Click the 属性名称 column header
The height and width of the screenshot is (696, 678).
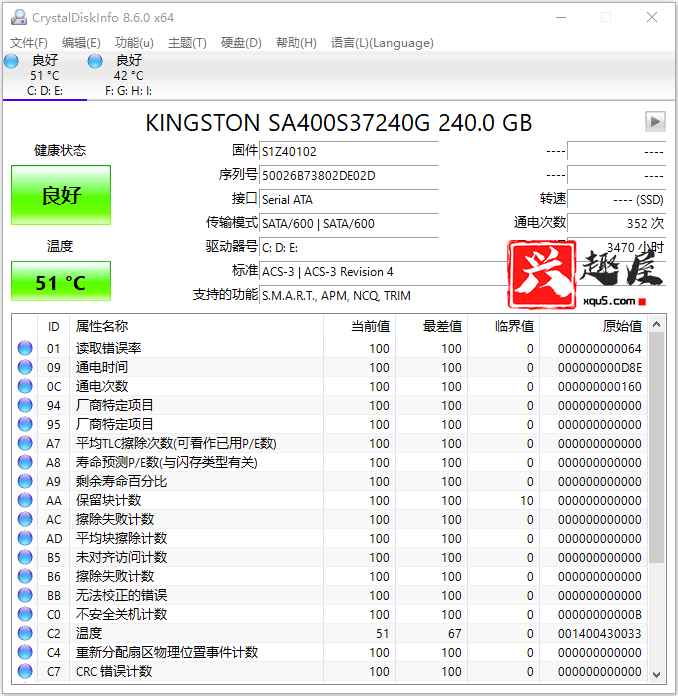(x=196, y=327)
